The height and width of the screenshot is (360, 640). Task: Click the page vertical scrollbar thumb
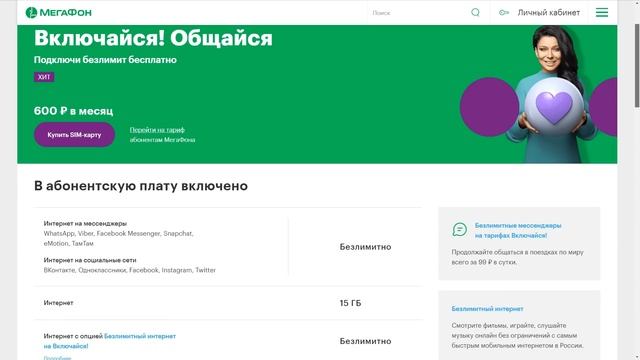[636, 65]
